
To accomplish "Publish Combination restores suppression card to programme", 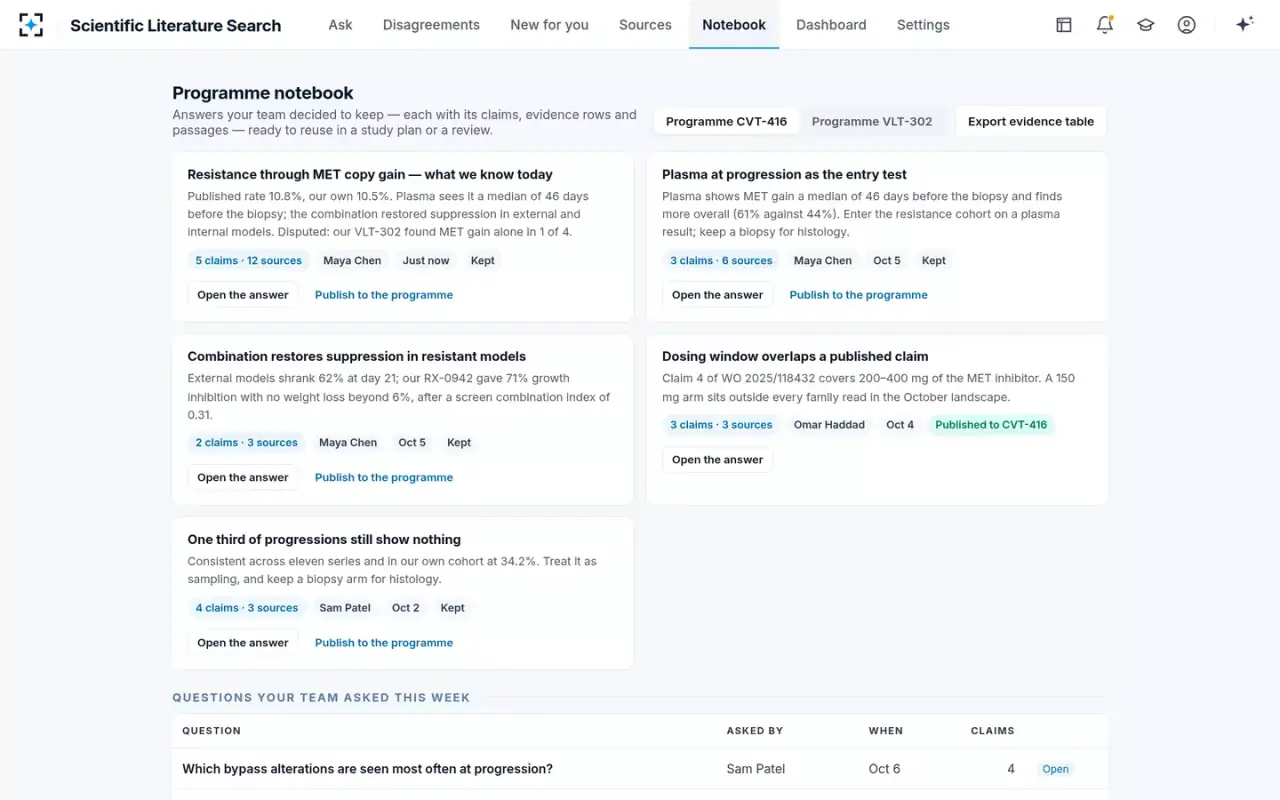I will [x=384, y=477].
